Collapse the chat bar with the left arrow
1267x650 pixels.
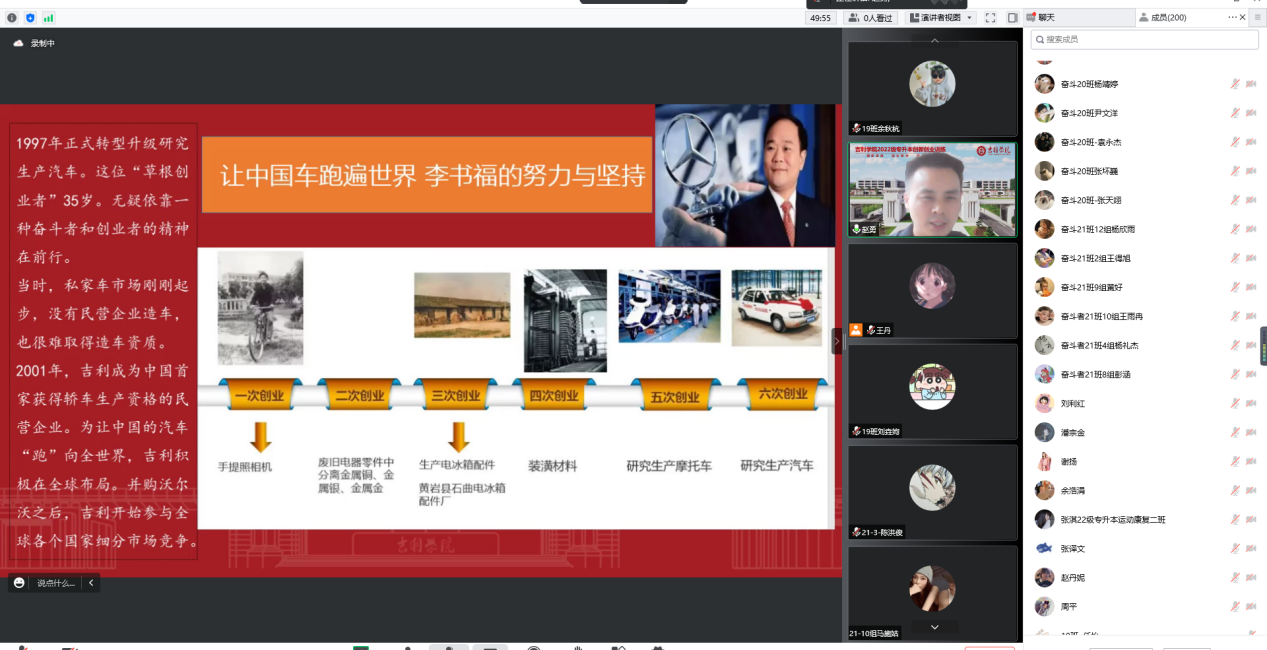click(91, 583)
